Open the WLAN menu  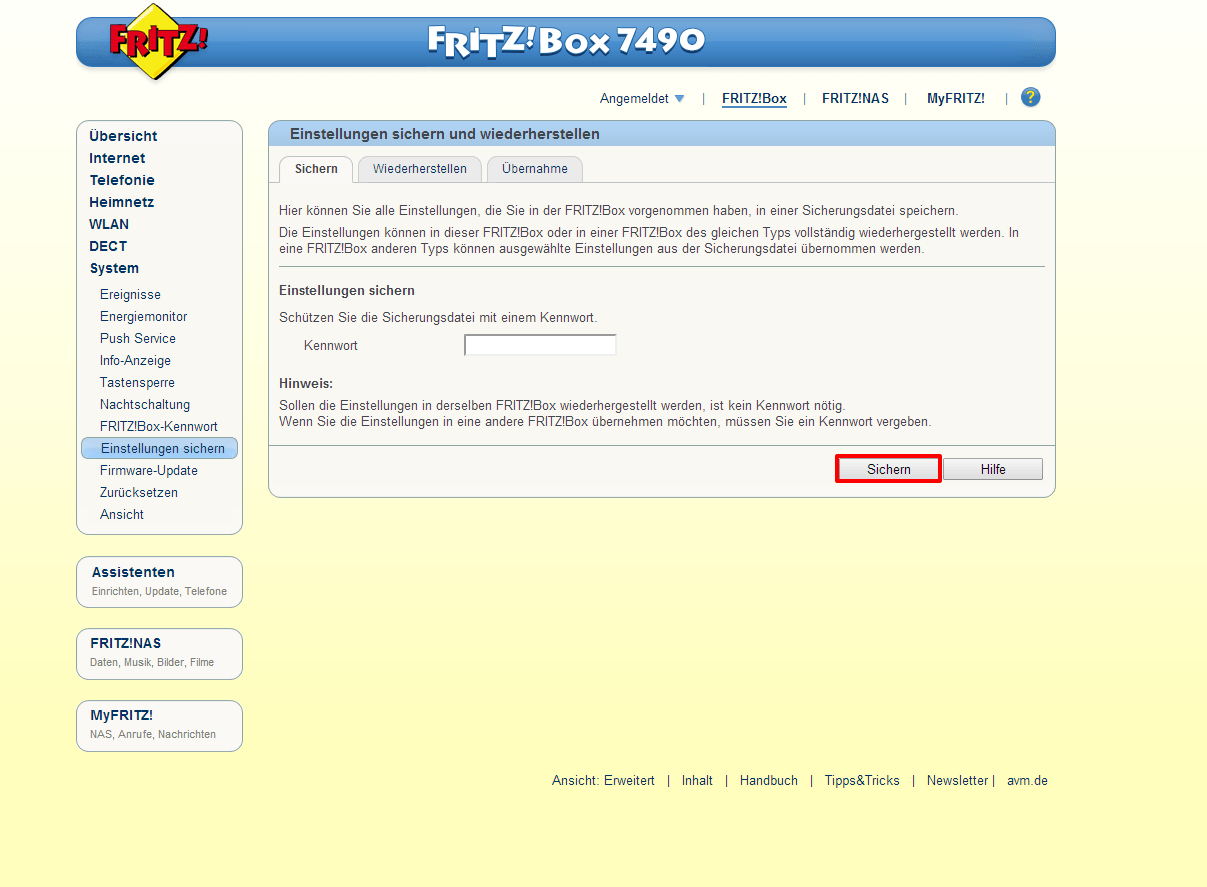(x=109, y=224)
